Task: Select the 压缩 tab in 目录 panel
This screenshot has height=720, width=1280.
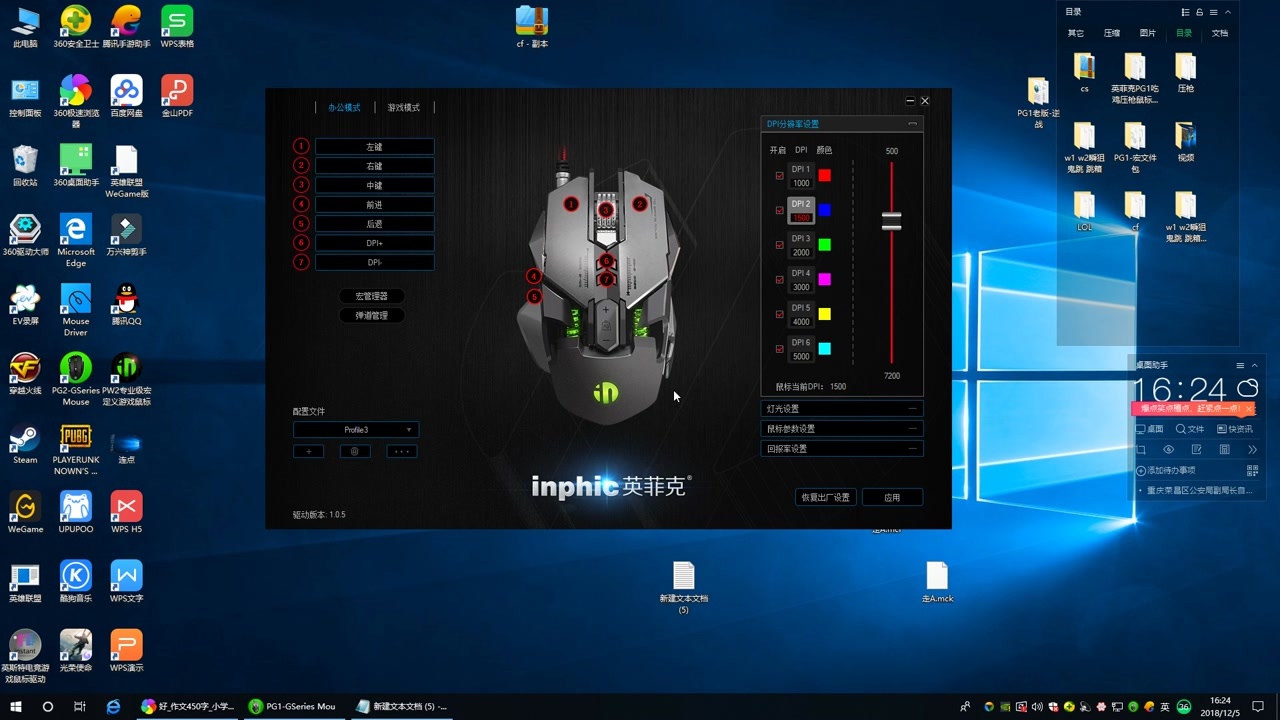Action: point(1112,33)
